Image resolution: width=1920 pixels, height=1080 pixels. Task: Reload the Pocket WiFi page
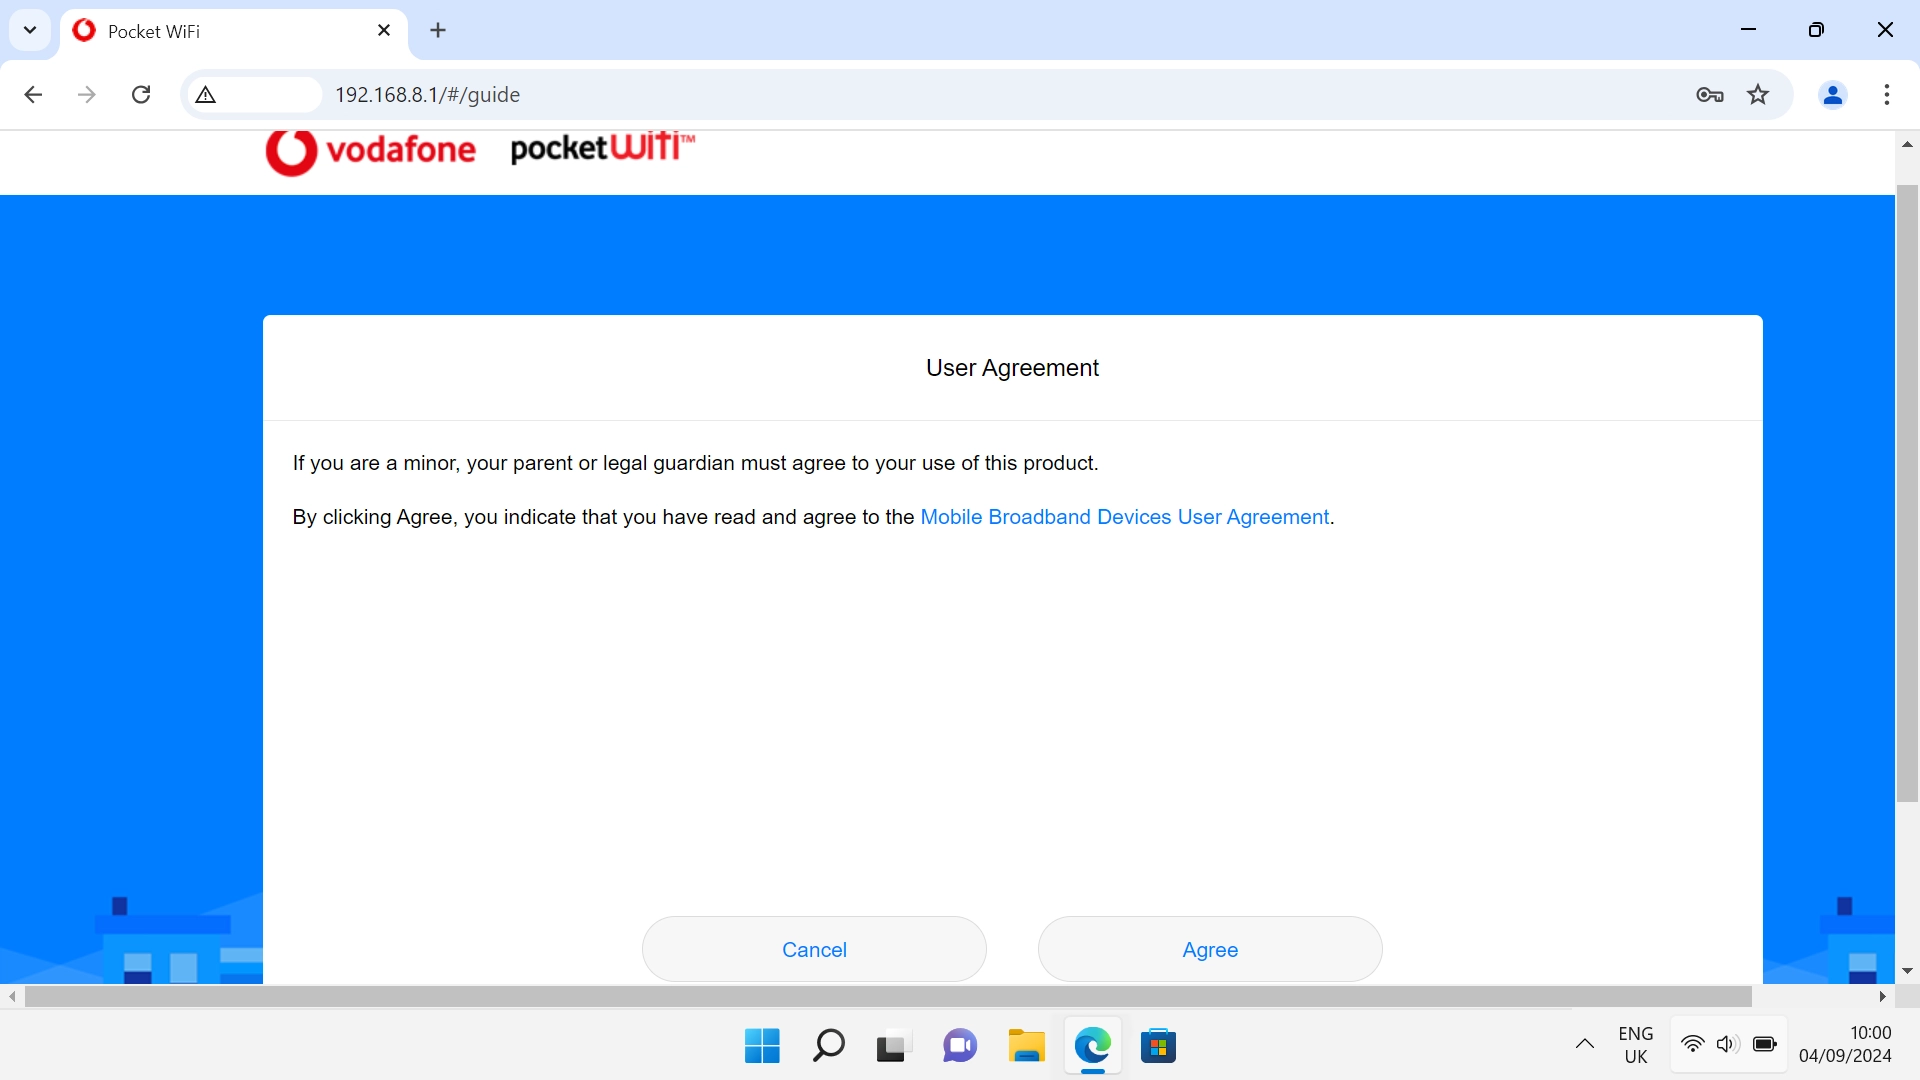click(x=141, y=95)
